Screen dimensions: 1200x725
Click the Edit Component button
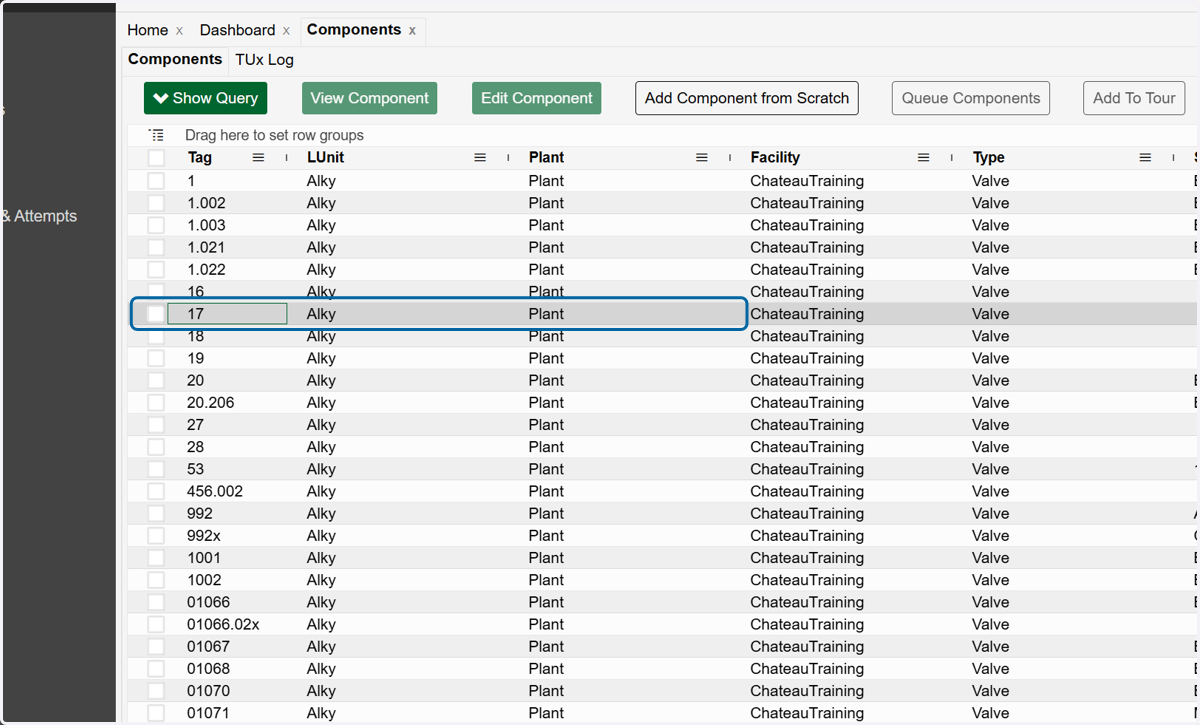[537, 98]
